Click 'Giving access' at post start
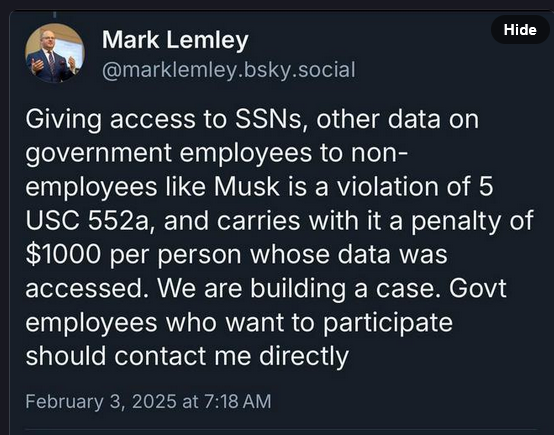554x435 pixels. (110, 119)
